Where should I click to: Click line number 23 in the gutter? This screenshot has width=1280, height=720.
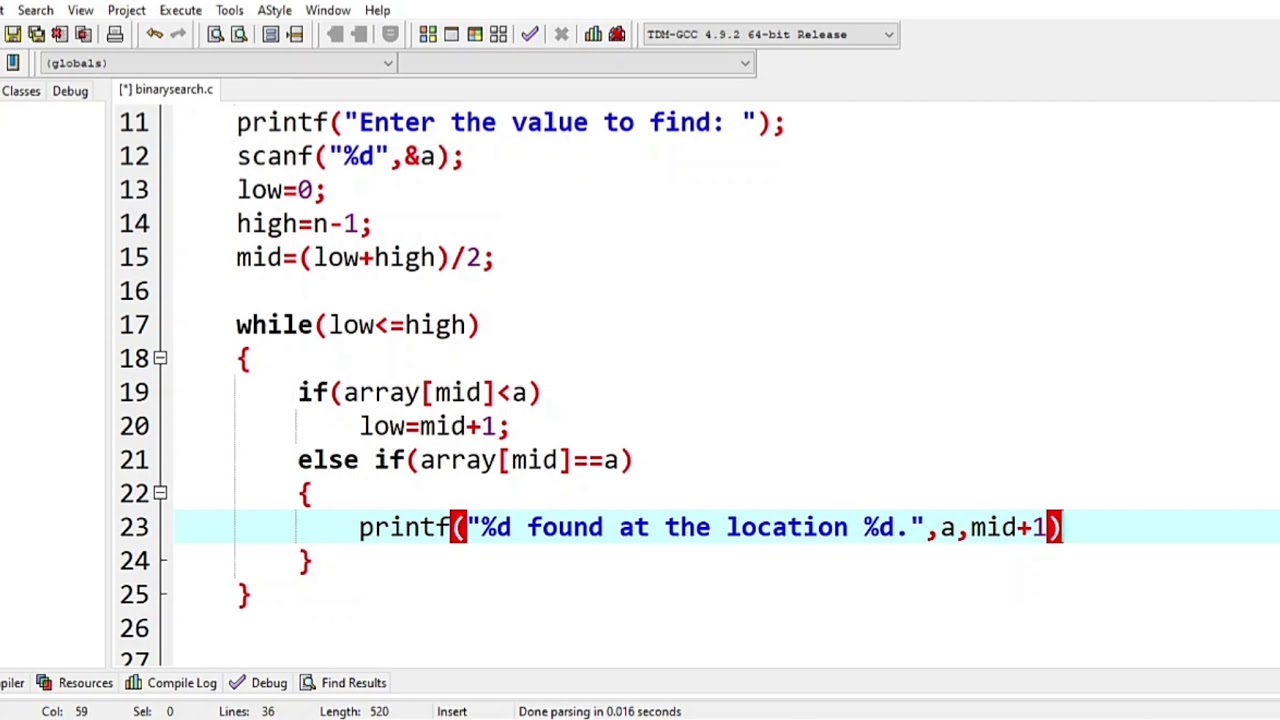pos(134,527)
